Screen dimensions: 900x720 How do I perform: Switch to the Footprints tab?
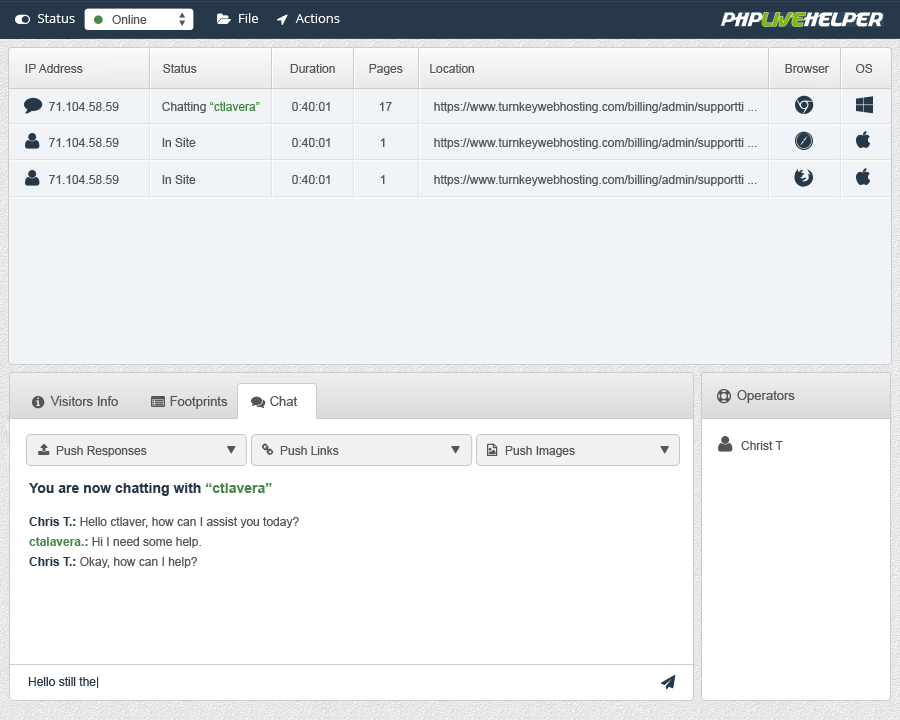pyautogui.click(x=189, y=401)
